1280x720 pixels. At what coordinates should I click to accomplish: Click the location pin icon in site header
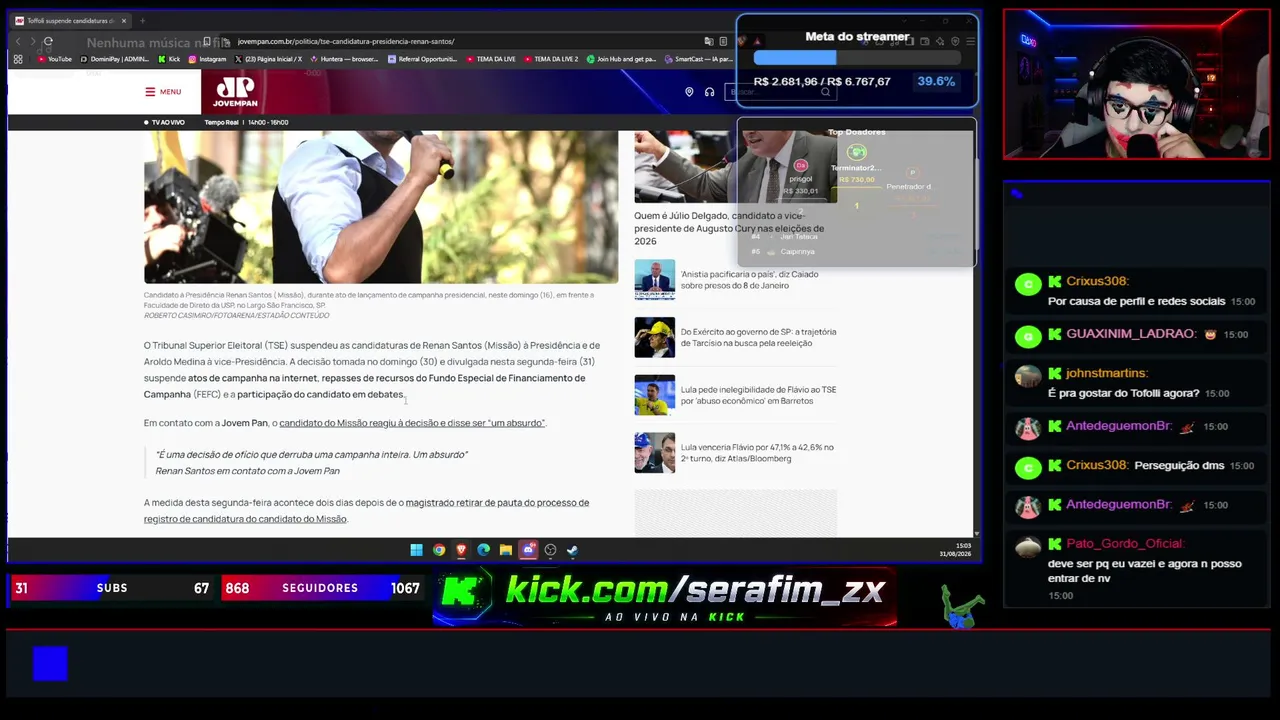coord(689,92)
